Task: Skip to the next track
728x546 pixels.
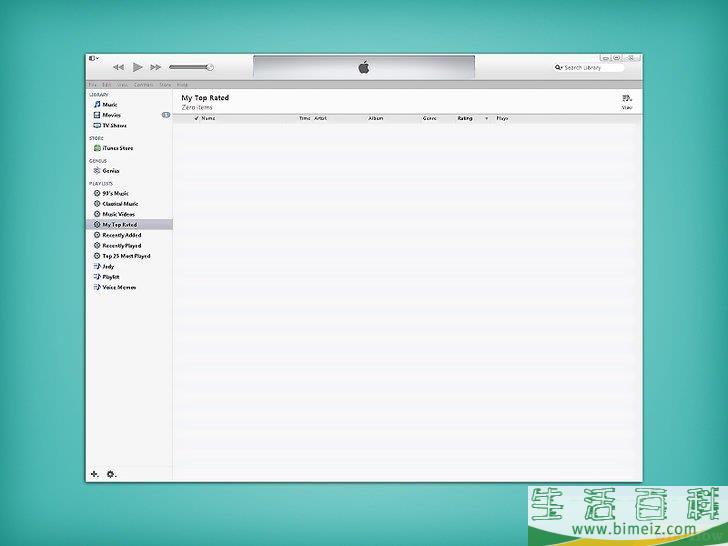Action: [x=156, y=67]
